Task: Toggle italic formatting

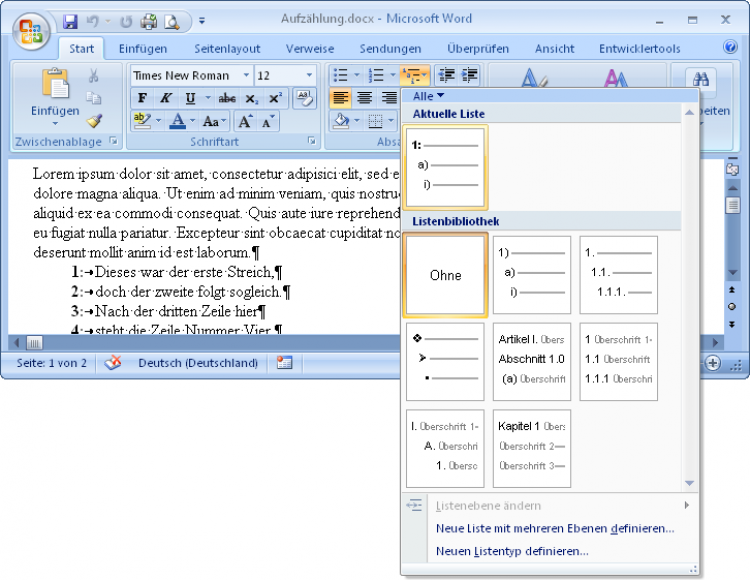Action: pos(166,98)
